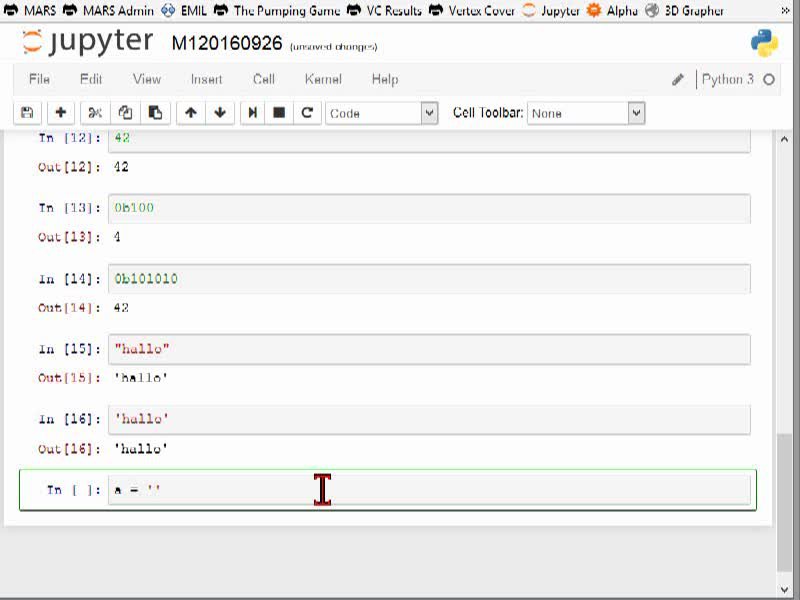The width and height of the screenshot is (800, 600).
Task: Click input cell 13 containing 0b100
Action: tap(429, 208)
